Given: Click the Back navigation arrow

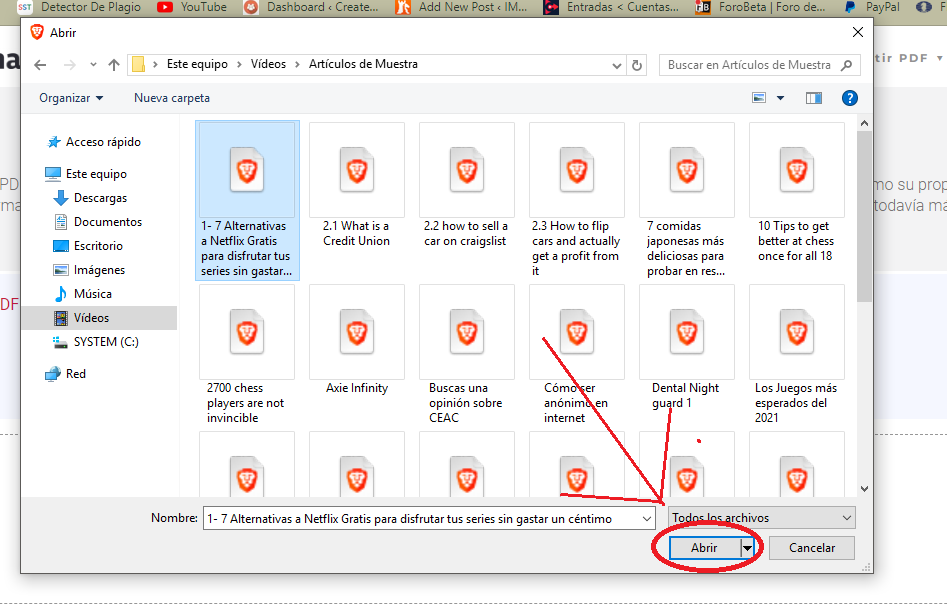Looking at the screenshot, I should click(x=40, y=65).
